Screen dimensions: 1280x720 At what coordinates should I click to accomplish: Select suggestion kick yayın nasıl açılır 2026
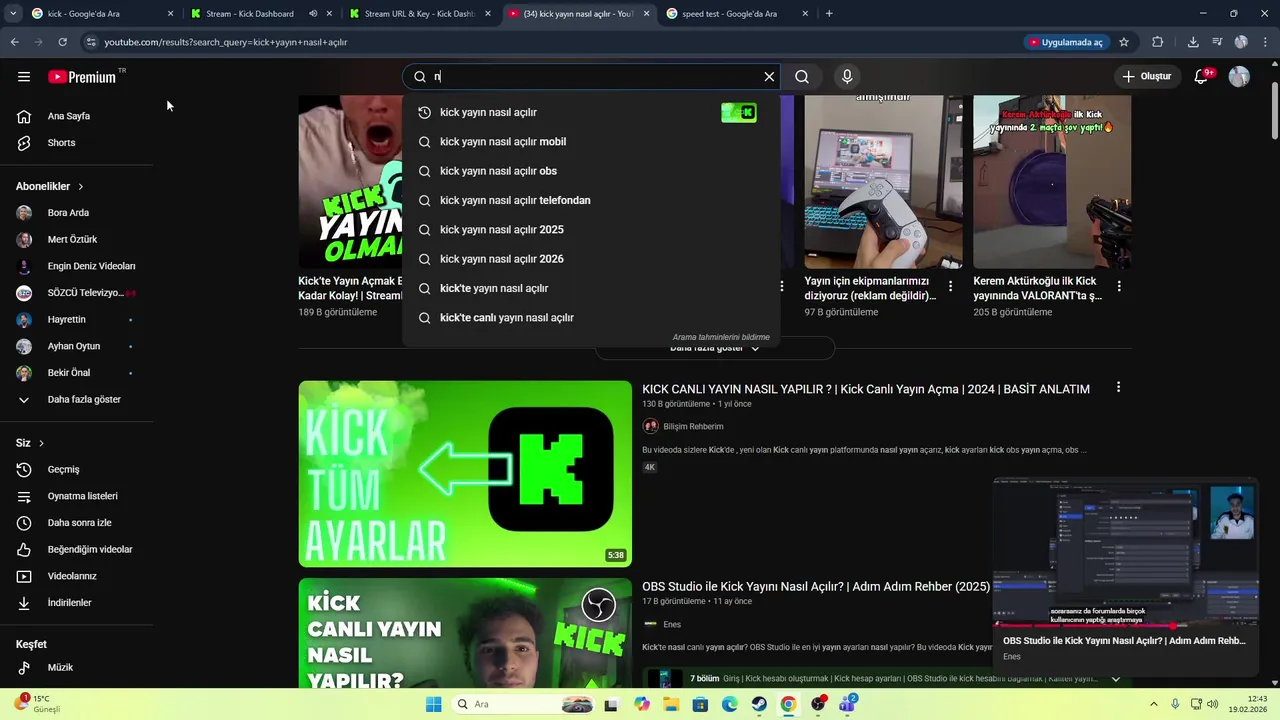point(590,259)
